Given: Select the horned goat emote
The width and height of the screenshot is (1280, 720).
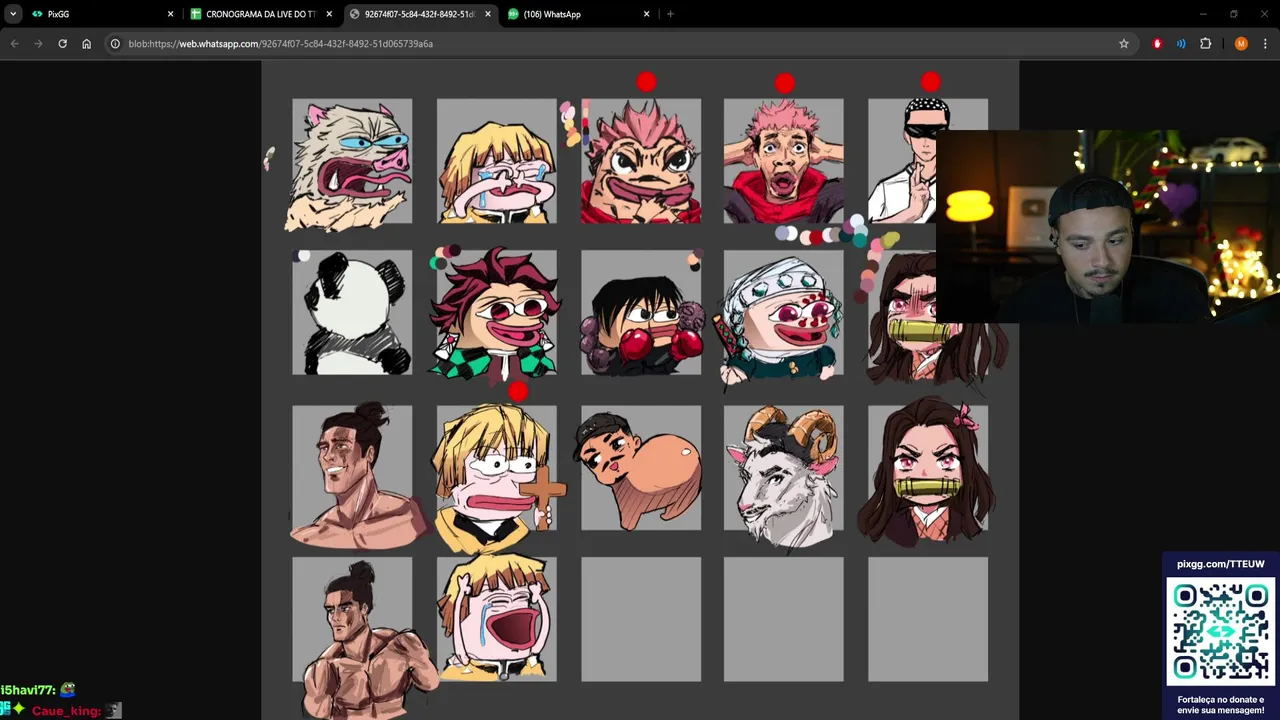Looking at the screenshot, I should (x=784, y=476).
